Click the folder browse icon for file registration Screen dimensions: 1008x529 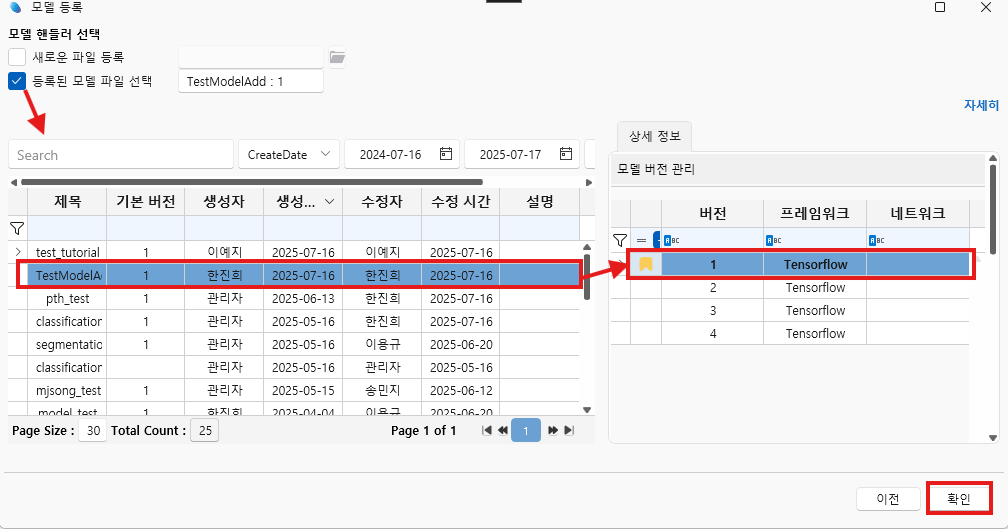338,57
